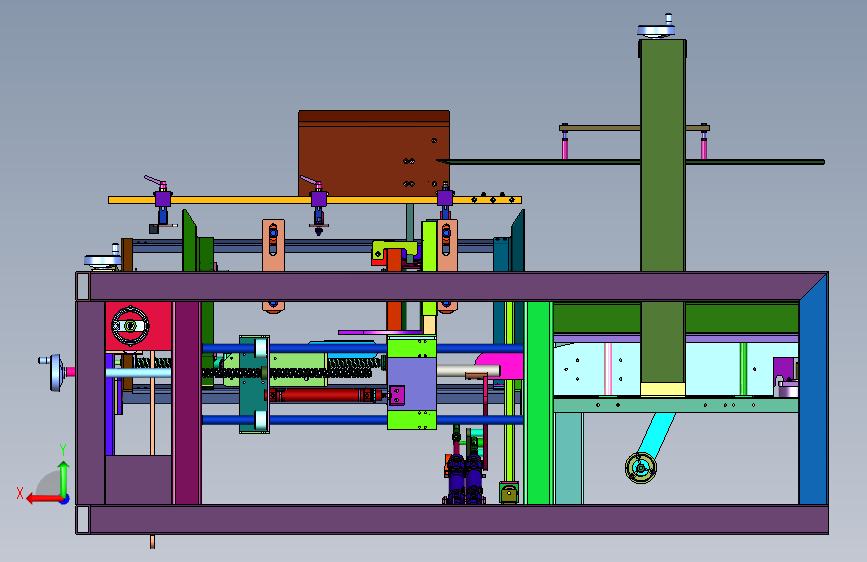Select the maroon vertical post on the left
The image size is (867, 562).
pos(187,403)
